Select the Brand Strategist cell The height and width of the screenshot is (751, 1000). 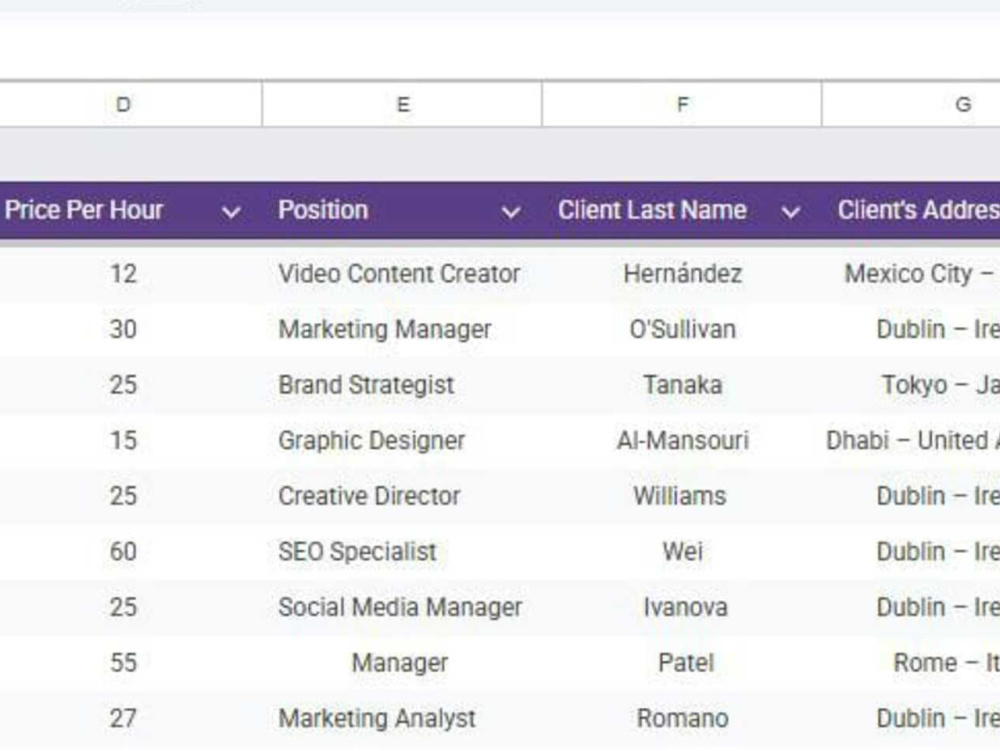pyautogui.click(x=402, y=386)
